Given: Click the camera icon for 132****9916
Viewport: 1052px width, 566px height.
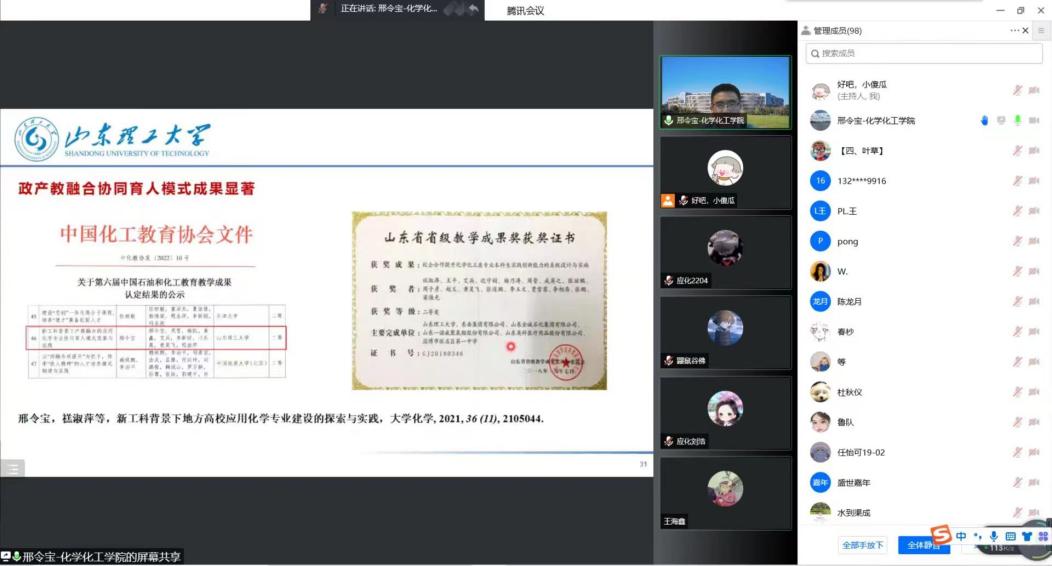Looking at the screenshot, I should coord(1034,181).
